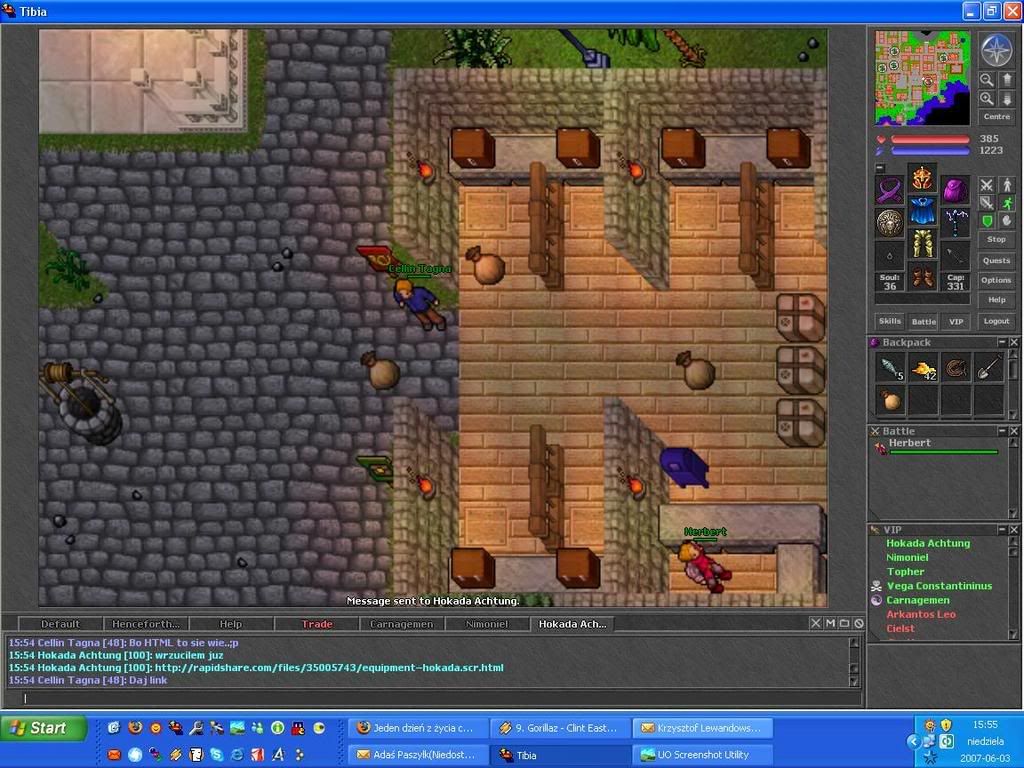Click the leather boots slot
Image resolution: width=1024 pixels, height=768 pixels.
(922, 276)
